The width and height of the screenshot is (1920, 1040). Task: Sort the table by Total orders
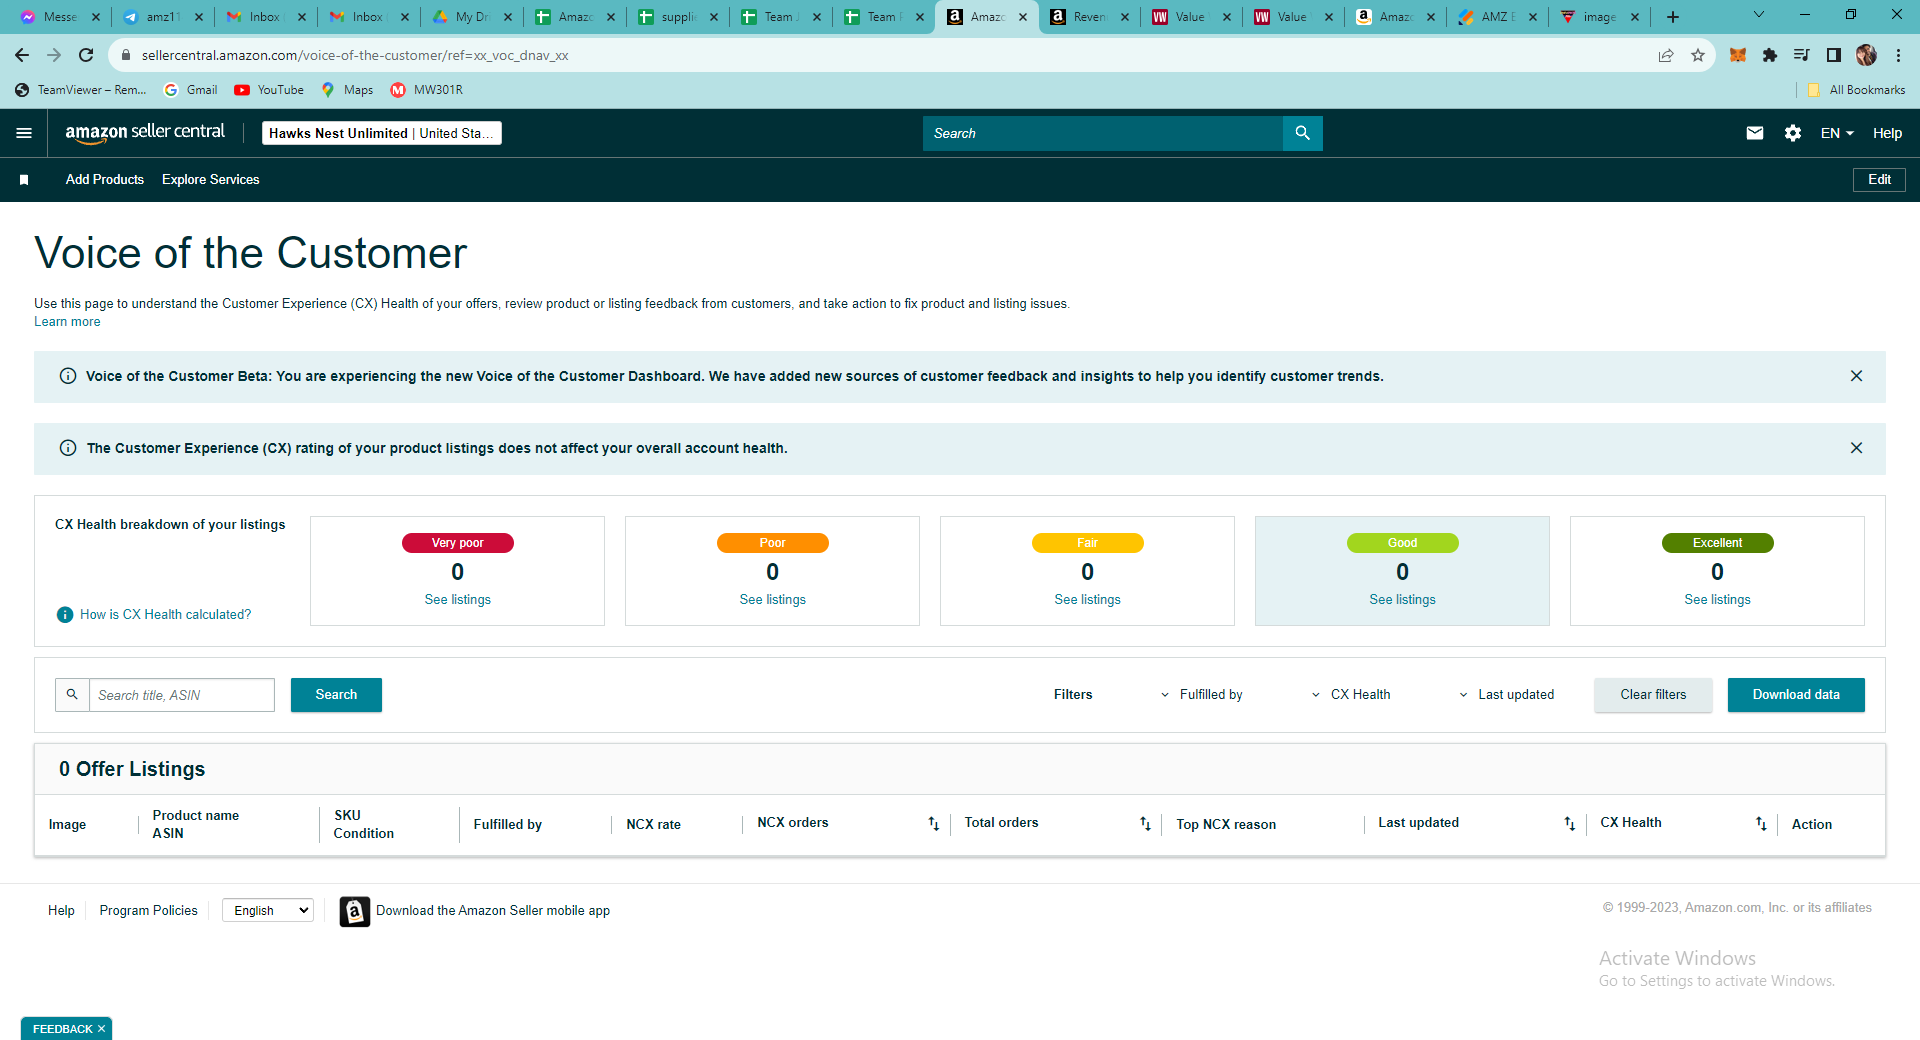(1145, 824)
